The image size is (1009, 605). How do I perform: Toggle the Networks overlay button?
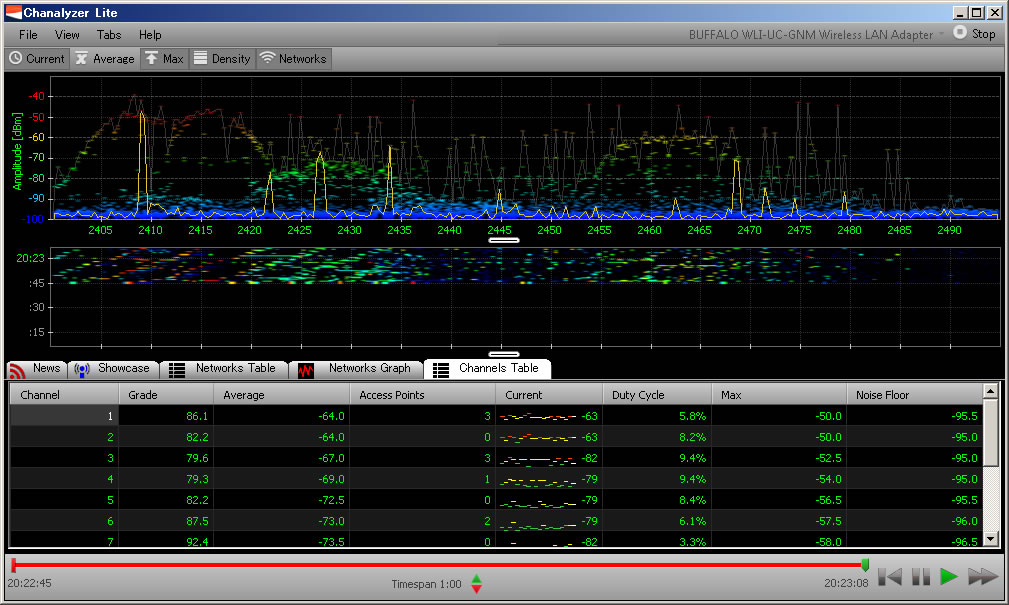(293, 59)
